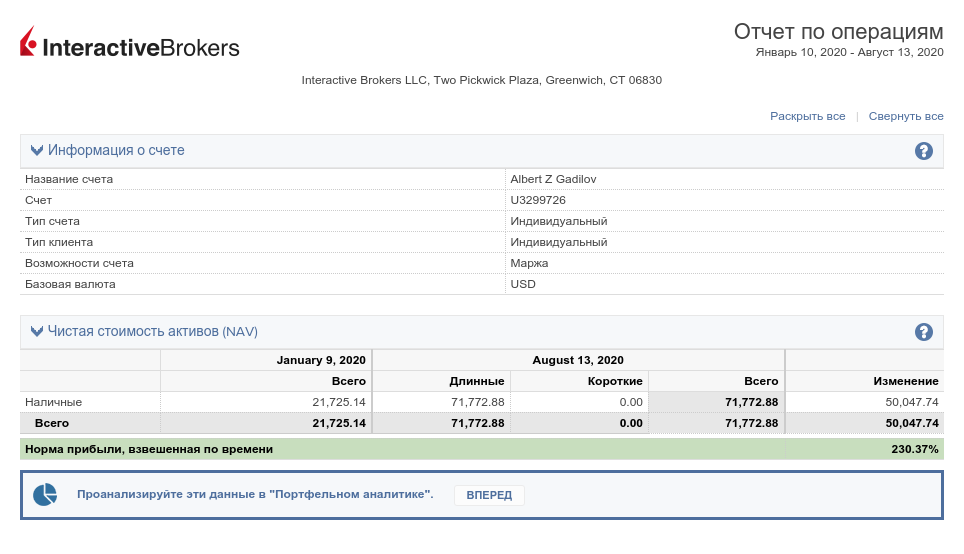Click the Раскрыть все link
The image size is (964, 554).
807,116
